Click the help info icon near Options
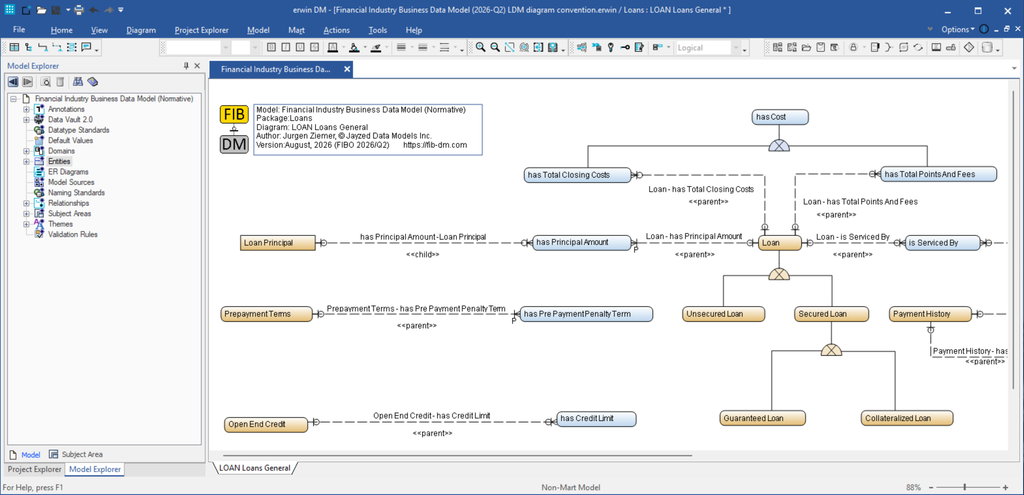1024x495 pixels. [x=984, y=29]
